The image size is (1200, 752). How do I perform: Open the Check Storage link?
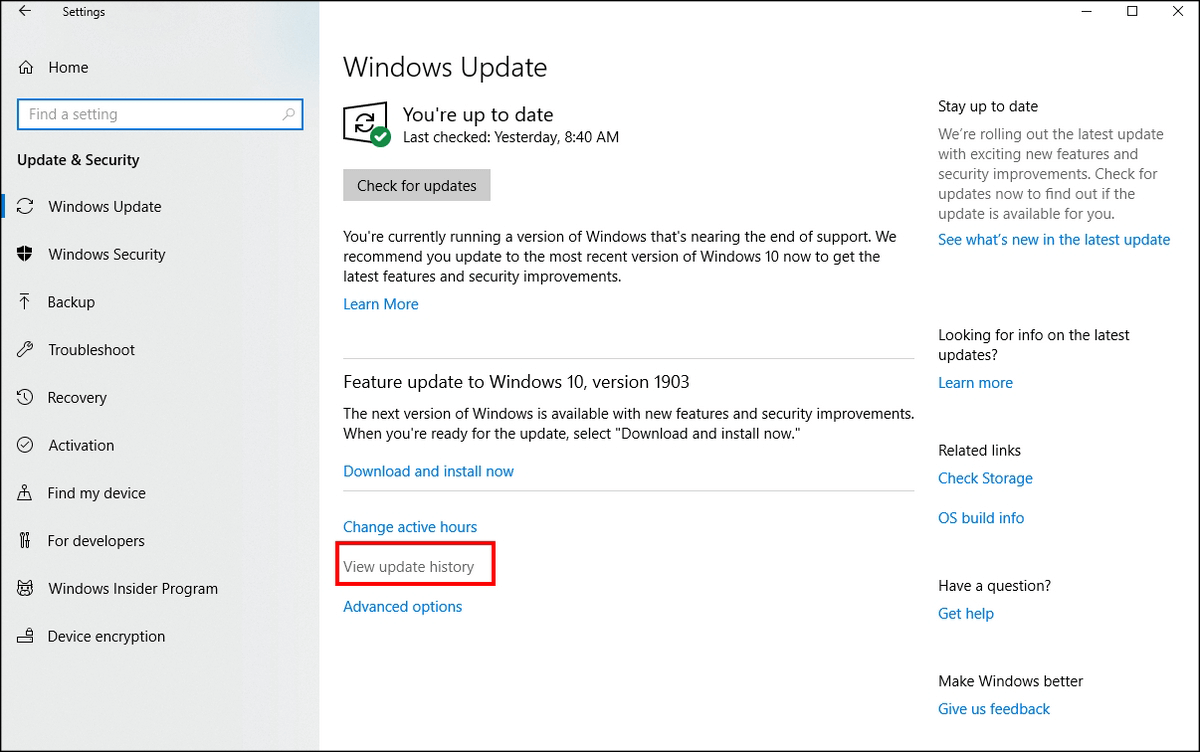tap(985, 478)
